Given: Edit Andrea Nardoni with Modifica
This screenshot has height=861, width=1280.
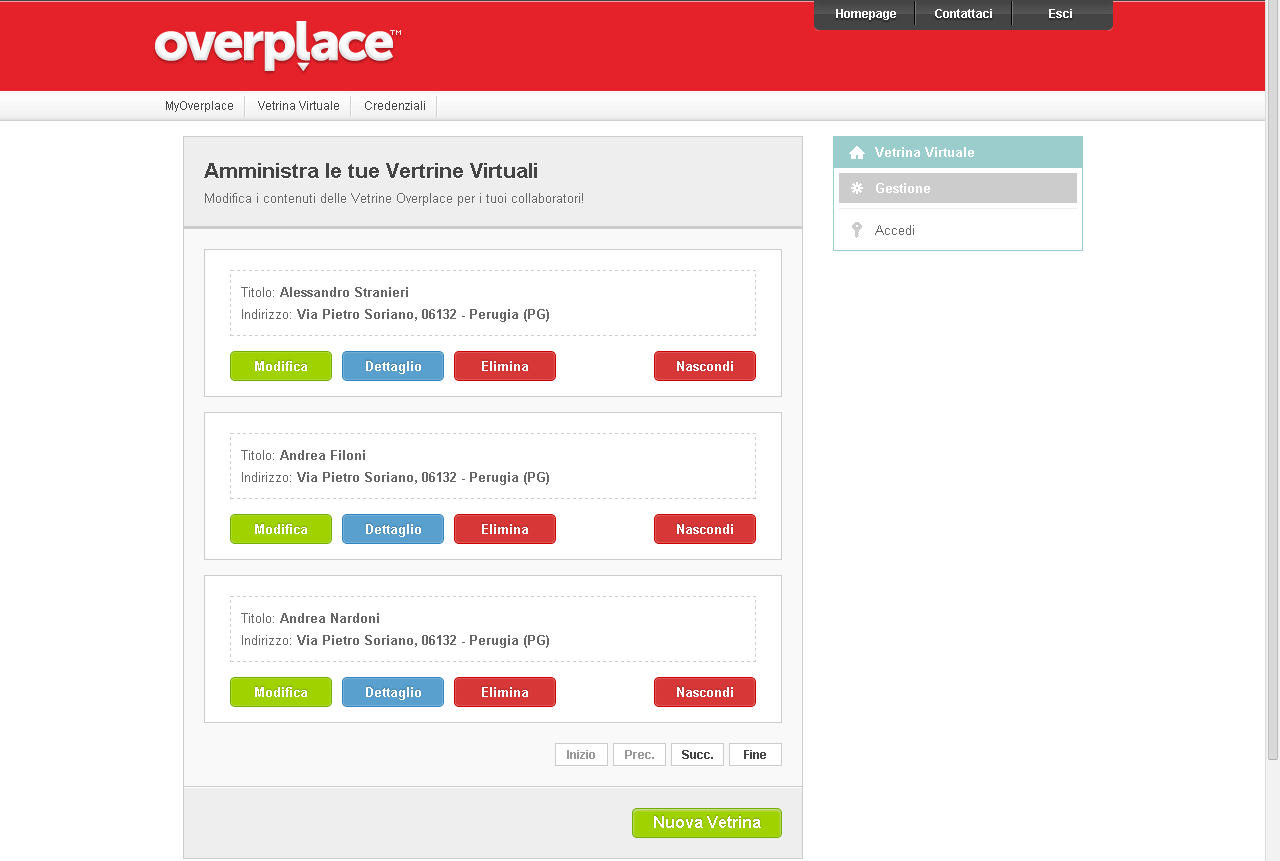Looking at the screenshot, I should point(281,692).
